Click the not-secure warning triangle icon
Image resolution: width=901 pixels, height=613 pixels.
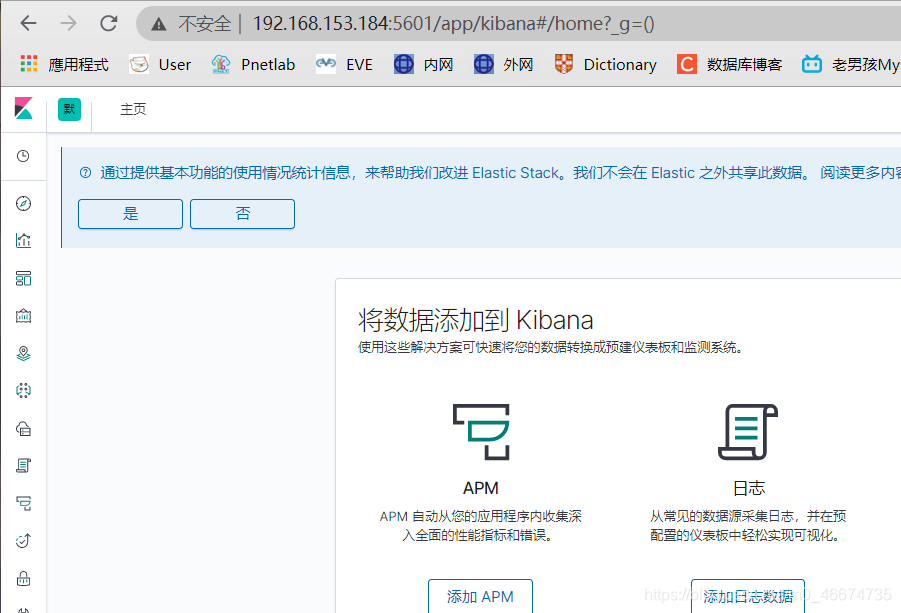coord(159,24)
